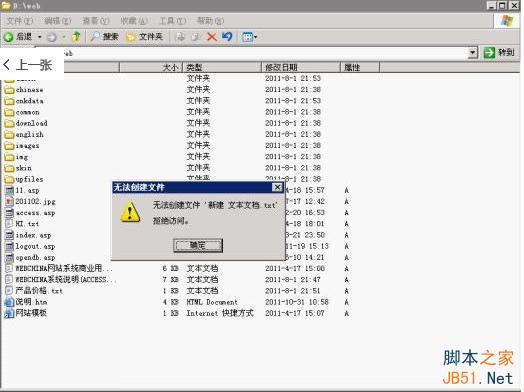Screen dimensions: 524x392
Task: Click the 2011-10-31 10:58 date cell
Action: click(297, 302)
